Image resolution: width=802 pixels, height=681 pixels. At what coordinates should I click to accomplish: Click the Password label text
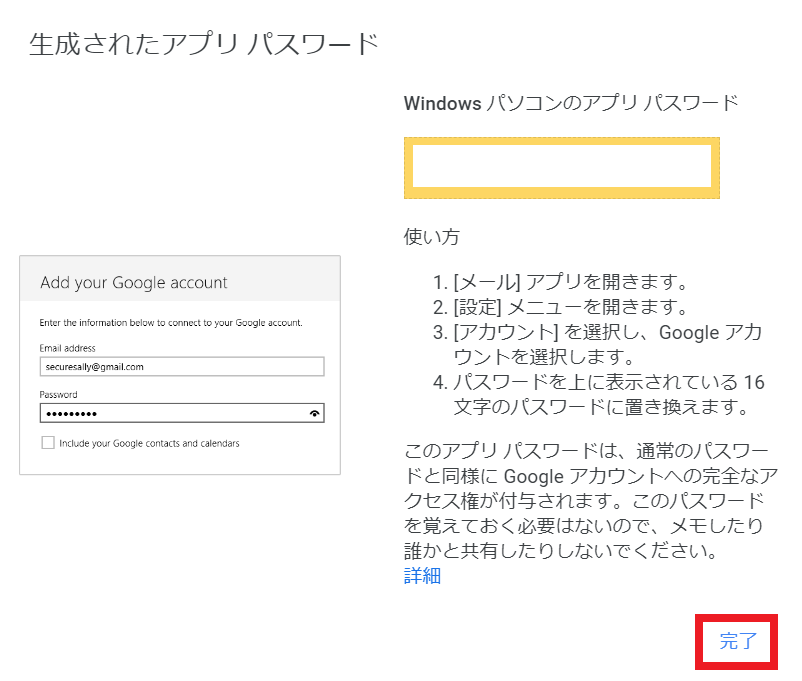click(x=58, y=394)
